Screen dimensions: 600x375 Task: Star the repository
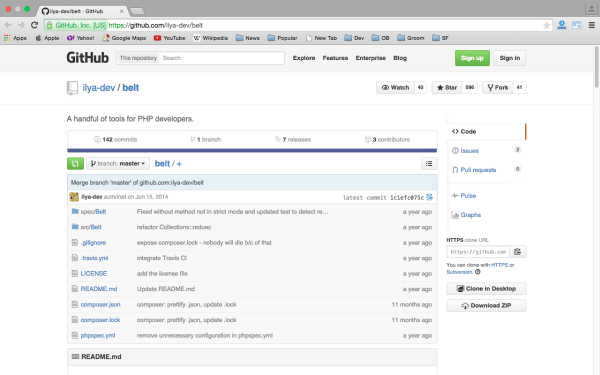[x=447, y=87]
